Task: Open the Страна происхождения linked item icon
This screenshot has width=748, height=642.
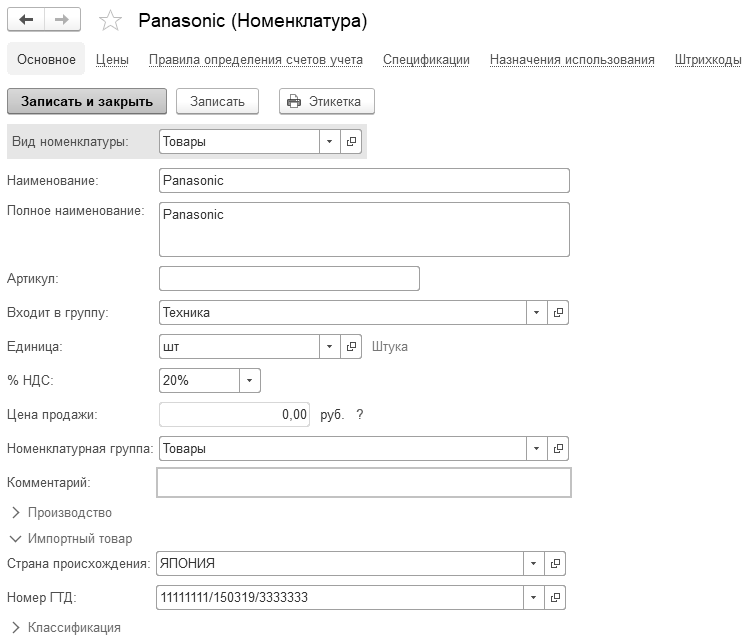Action: click(555, 563)
